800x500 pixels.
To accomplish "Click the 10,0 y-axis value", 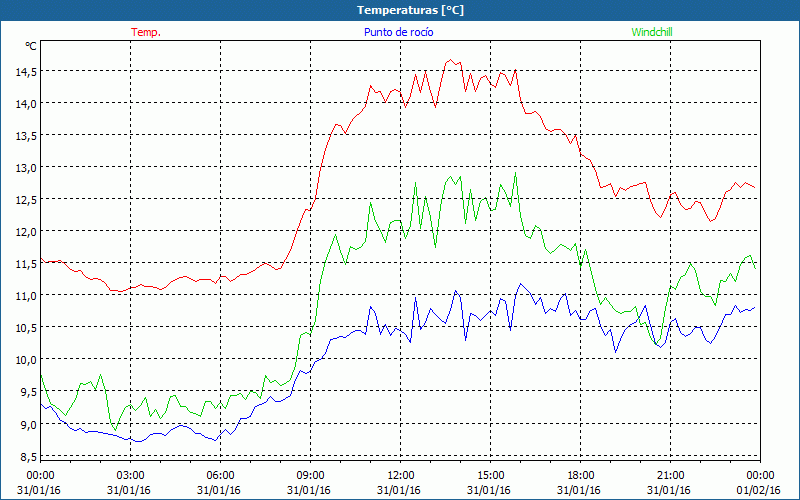I will tap(26, 360).
